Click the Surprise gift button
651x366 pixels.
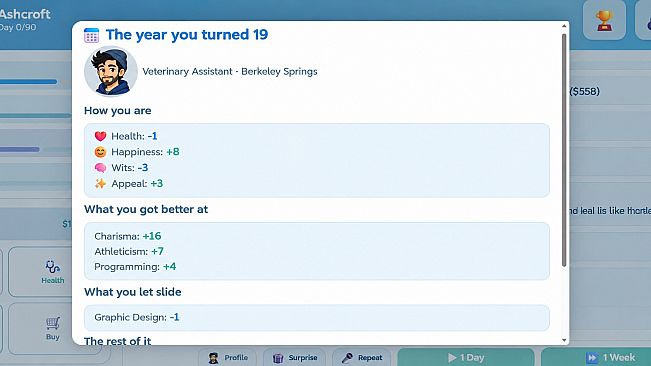pyautogui.click(x=295, y=358)
